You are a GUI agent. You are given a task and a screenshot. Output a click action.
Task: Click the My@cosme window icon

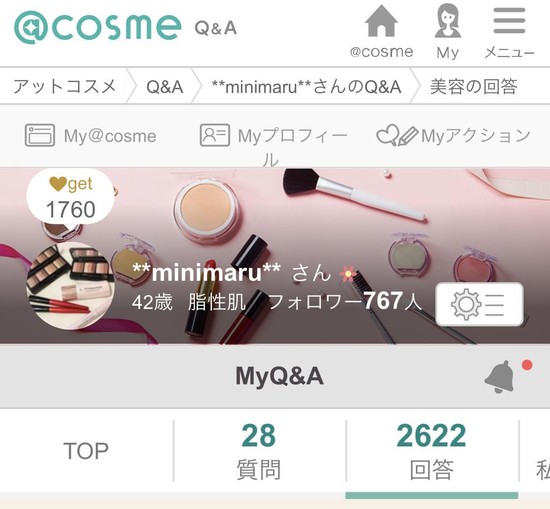pos(40,135)
